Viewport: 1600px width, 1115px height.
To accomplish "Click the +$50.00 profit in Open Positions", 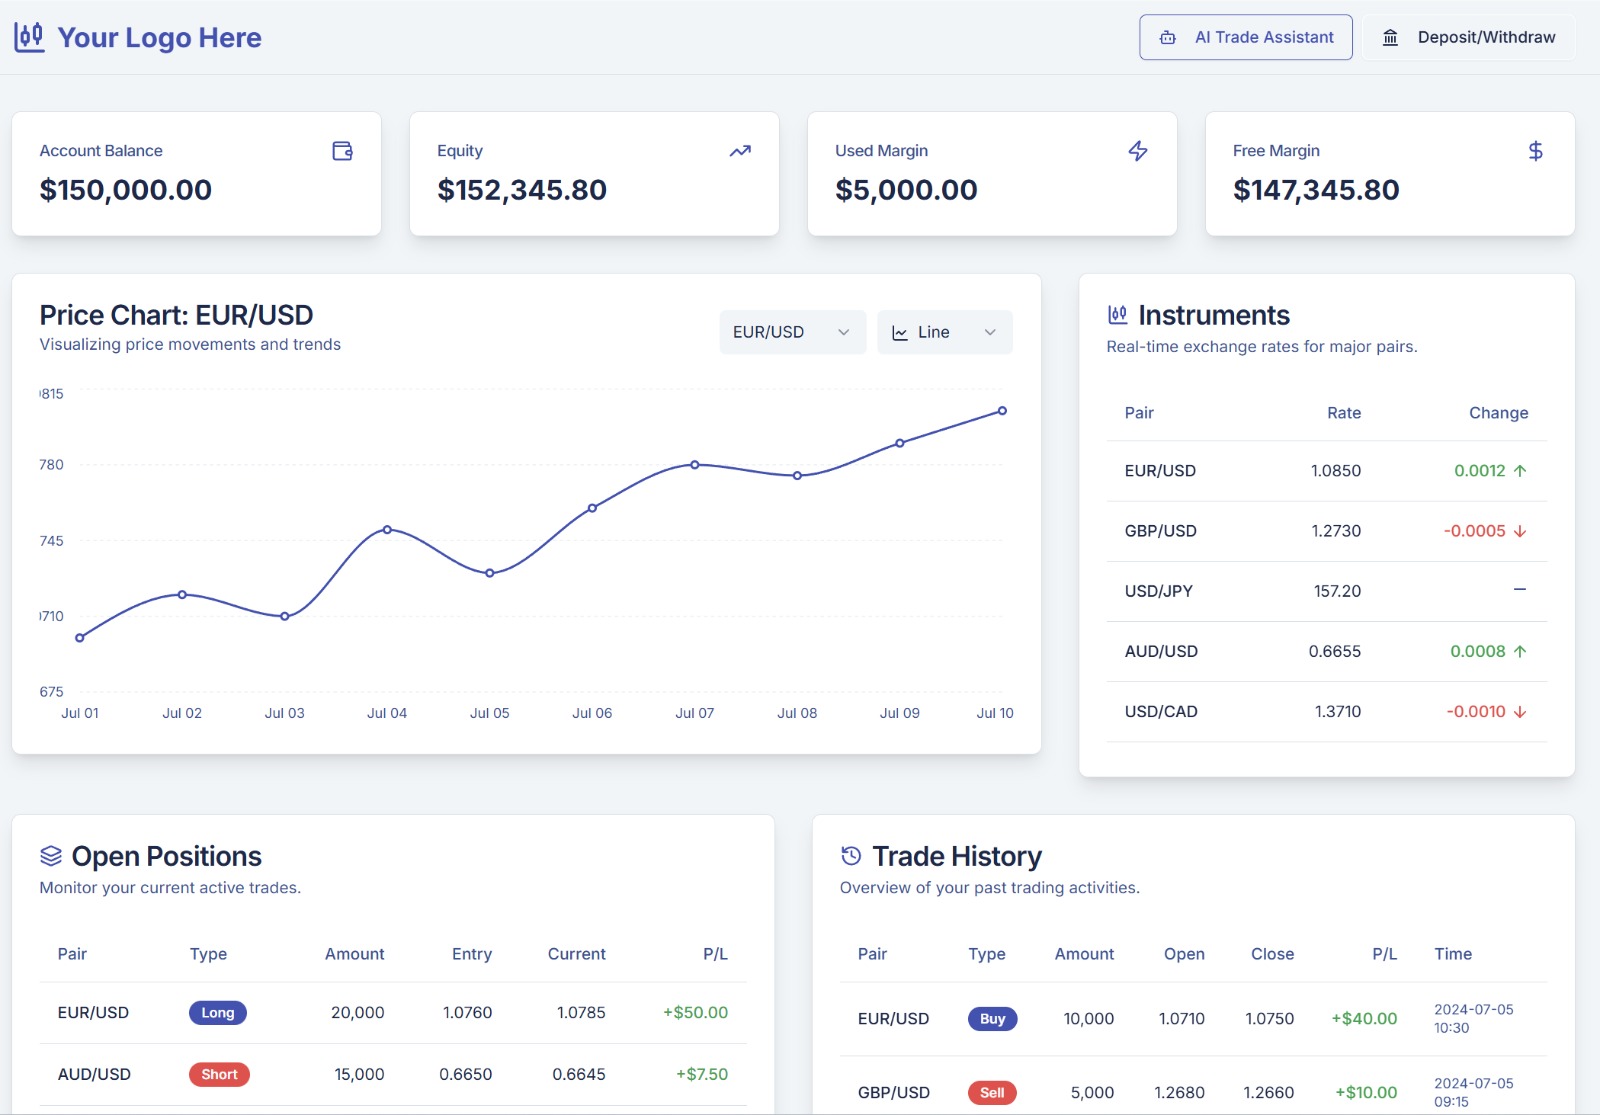I will (x=696, y=1013).
